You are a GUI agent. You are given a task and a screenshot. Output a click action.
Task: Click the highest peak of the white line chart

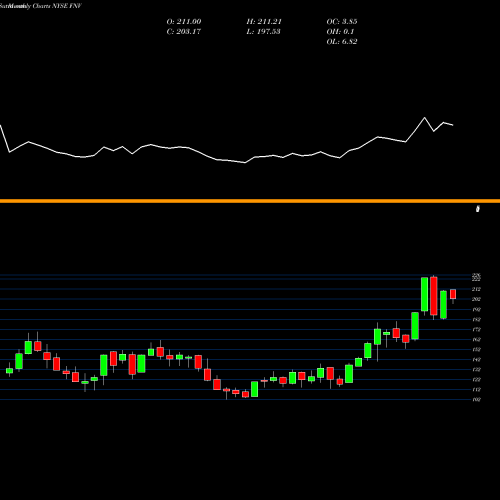425,118
